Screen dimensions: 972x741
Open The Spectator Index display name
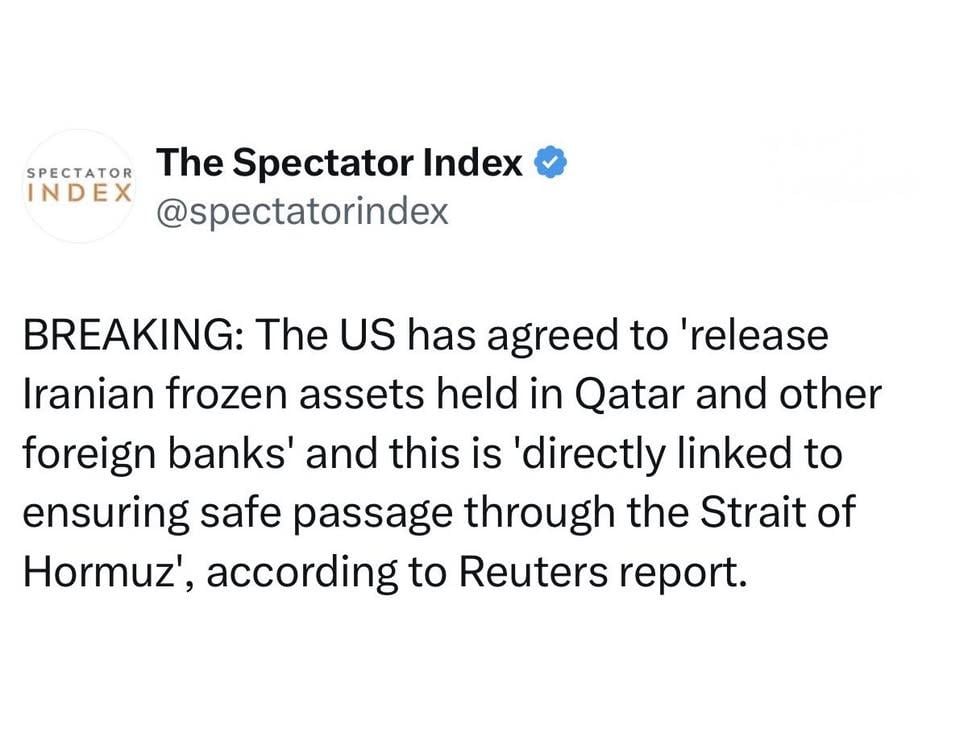(340, 163)
